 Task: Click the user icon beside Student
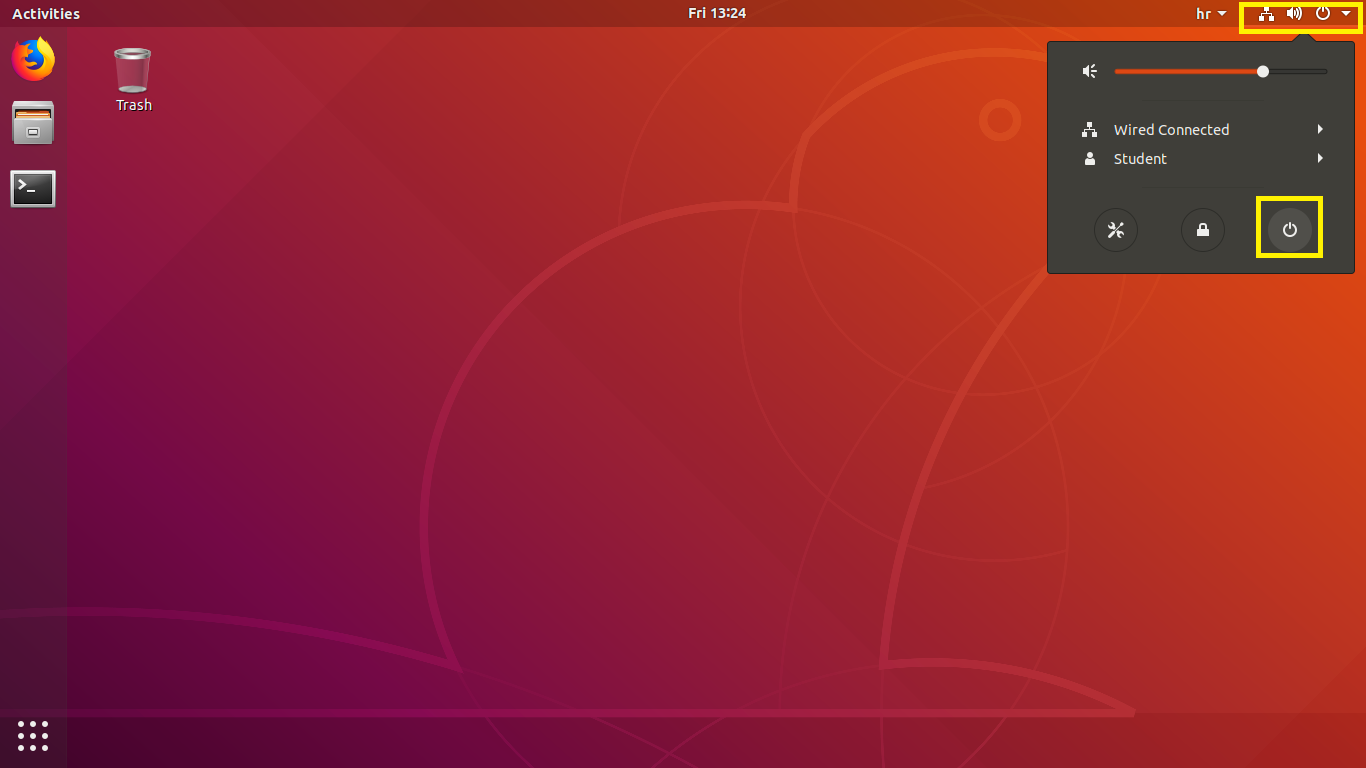coord(1090,159)
